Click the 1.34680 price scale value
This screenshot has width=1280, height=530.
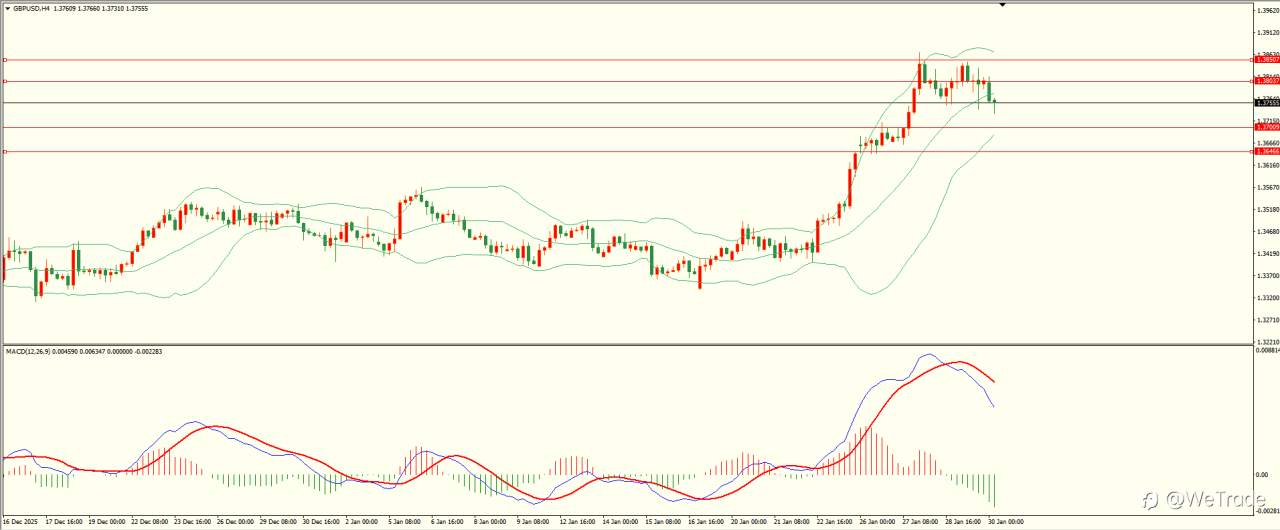[1269, 231]
